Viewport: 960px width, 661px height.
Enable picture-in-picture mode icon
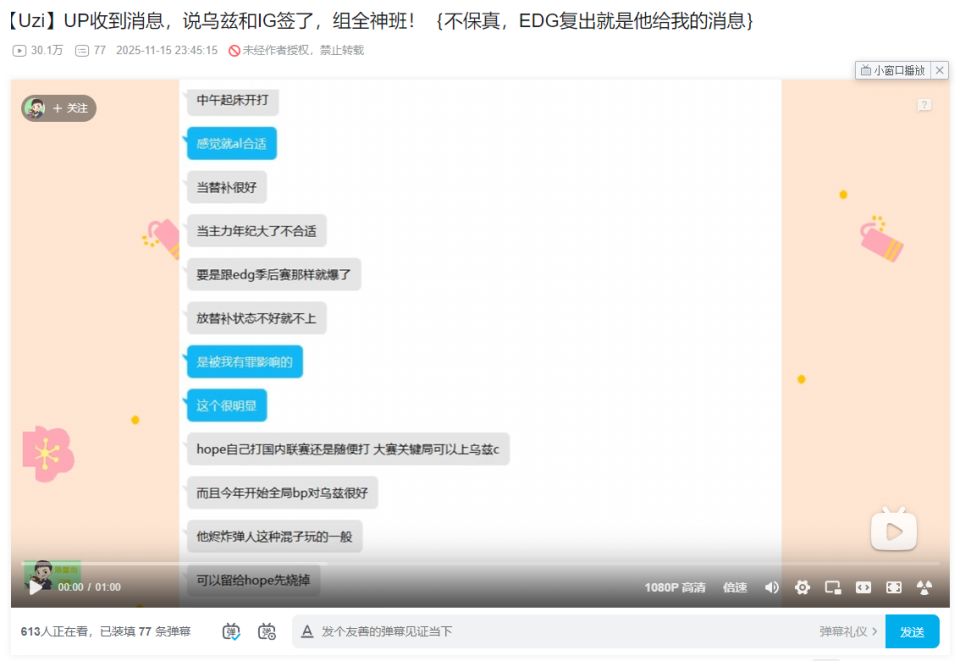pos(832,587)
